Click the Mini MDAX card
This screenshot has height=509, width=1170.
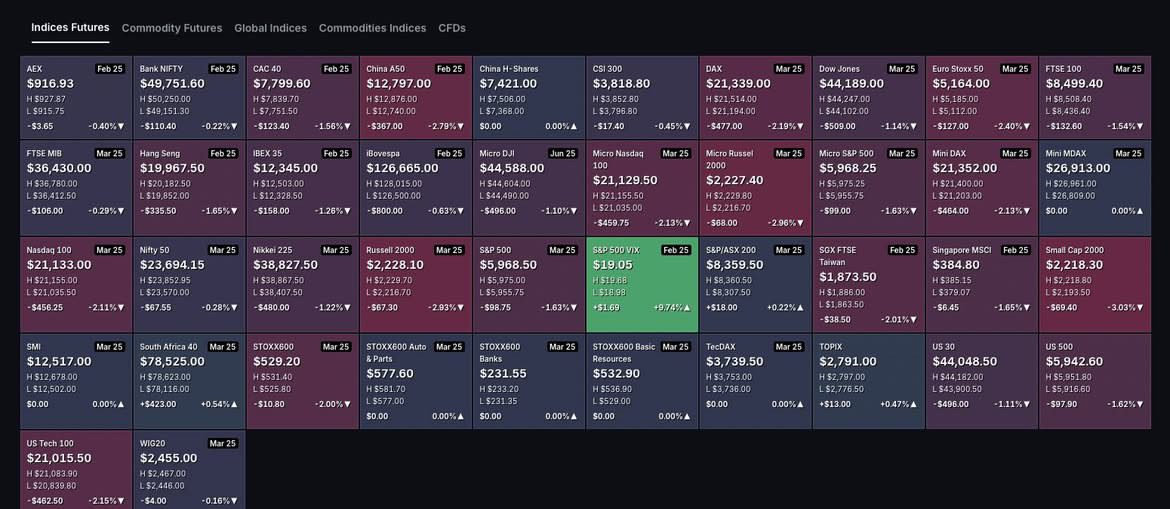(x=1095, y=189)
